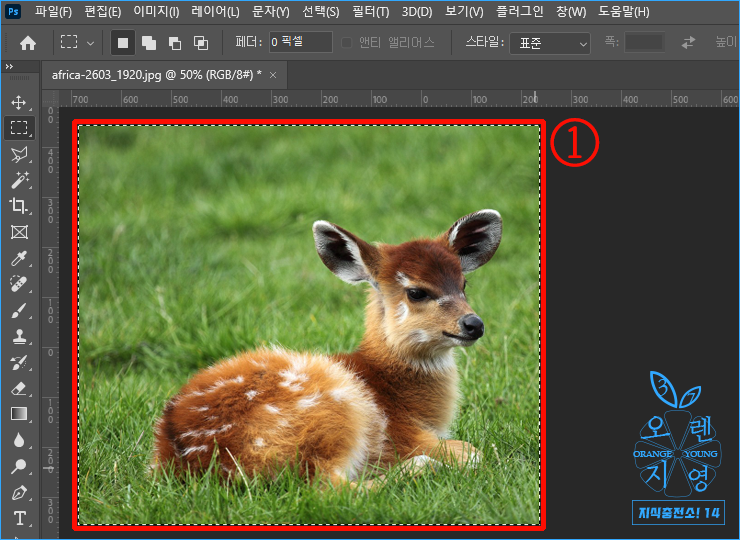Select the Gradient tool
Image resolution: width=740 pixels, height=540 pixels.
(x=19, y=414)
